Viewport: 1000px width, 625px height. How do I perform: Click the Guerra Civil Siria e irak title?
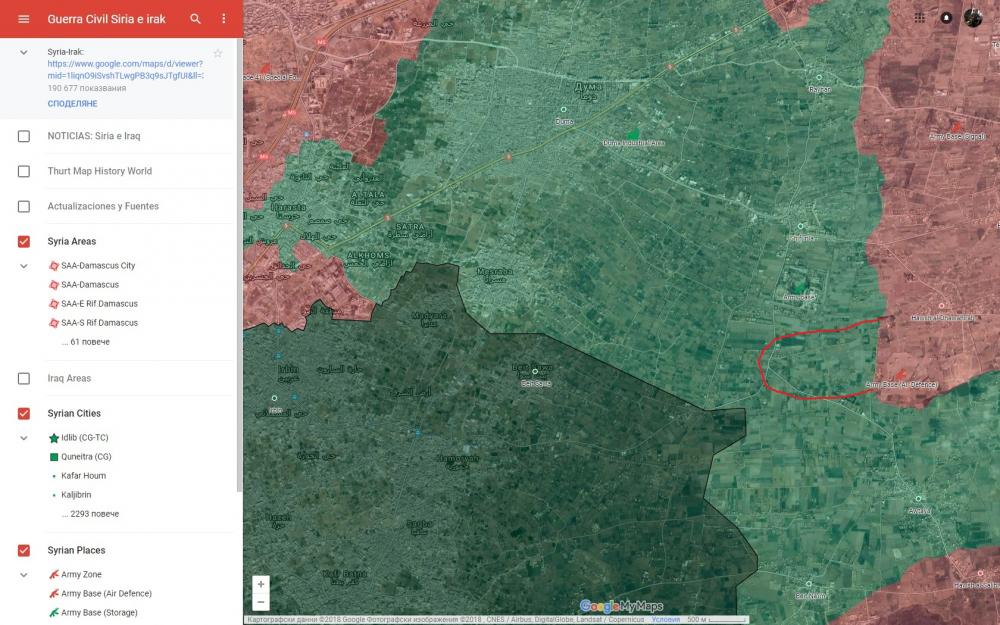[107, 19]
